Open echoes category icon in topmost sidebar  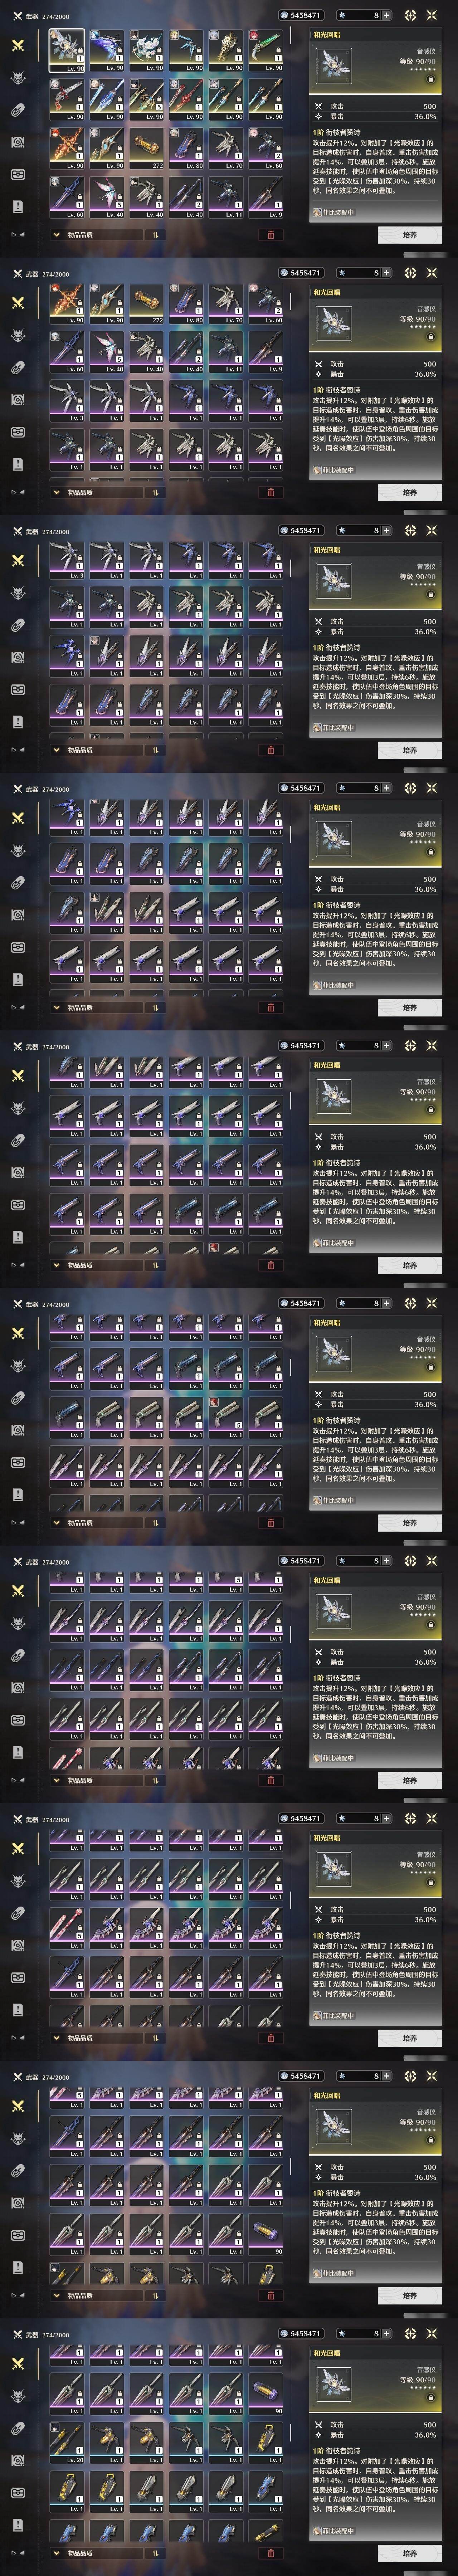coord(17,78)
